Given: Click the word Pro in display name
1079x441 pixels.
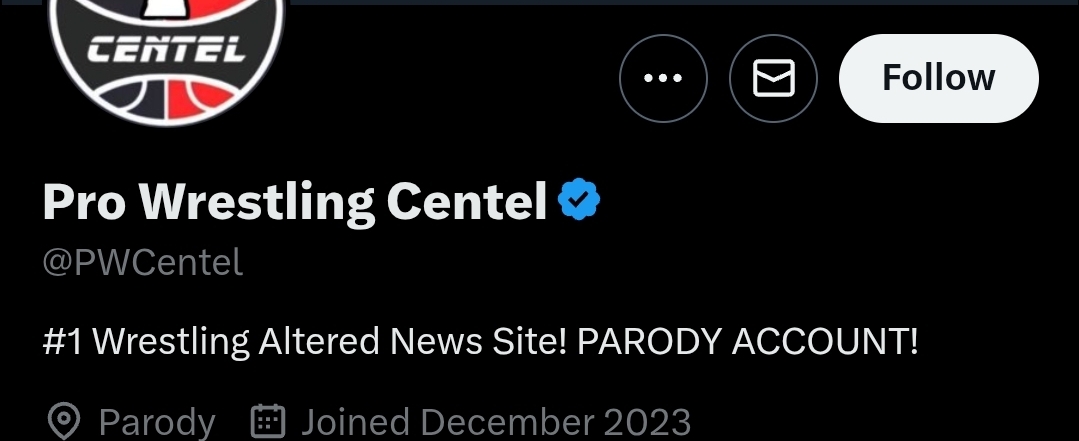Looking at the screenshot, I should (x=84, y=203).
